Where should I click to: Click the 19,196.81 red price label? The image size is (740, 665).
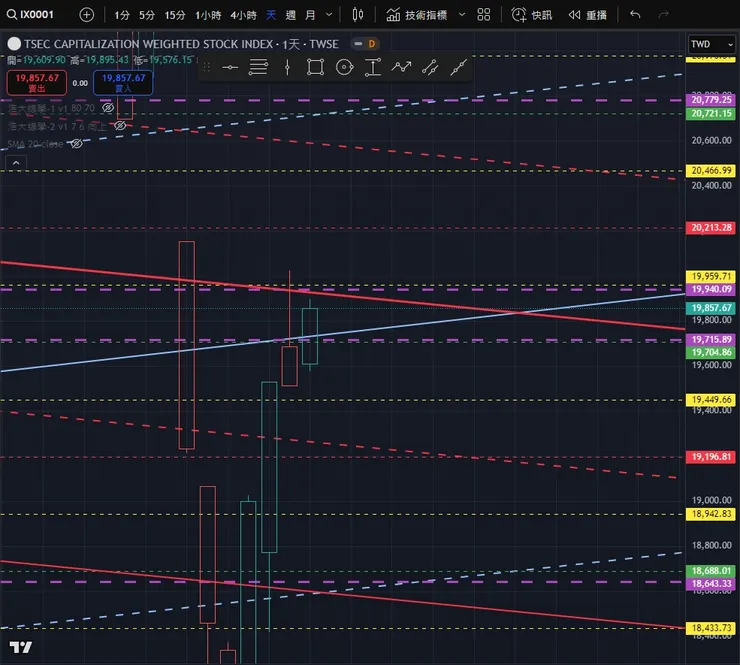click(x=711, y=457)
